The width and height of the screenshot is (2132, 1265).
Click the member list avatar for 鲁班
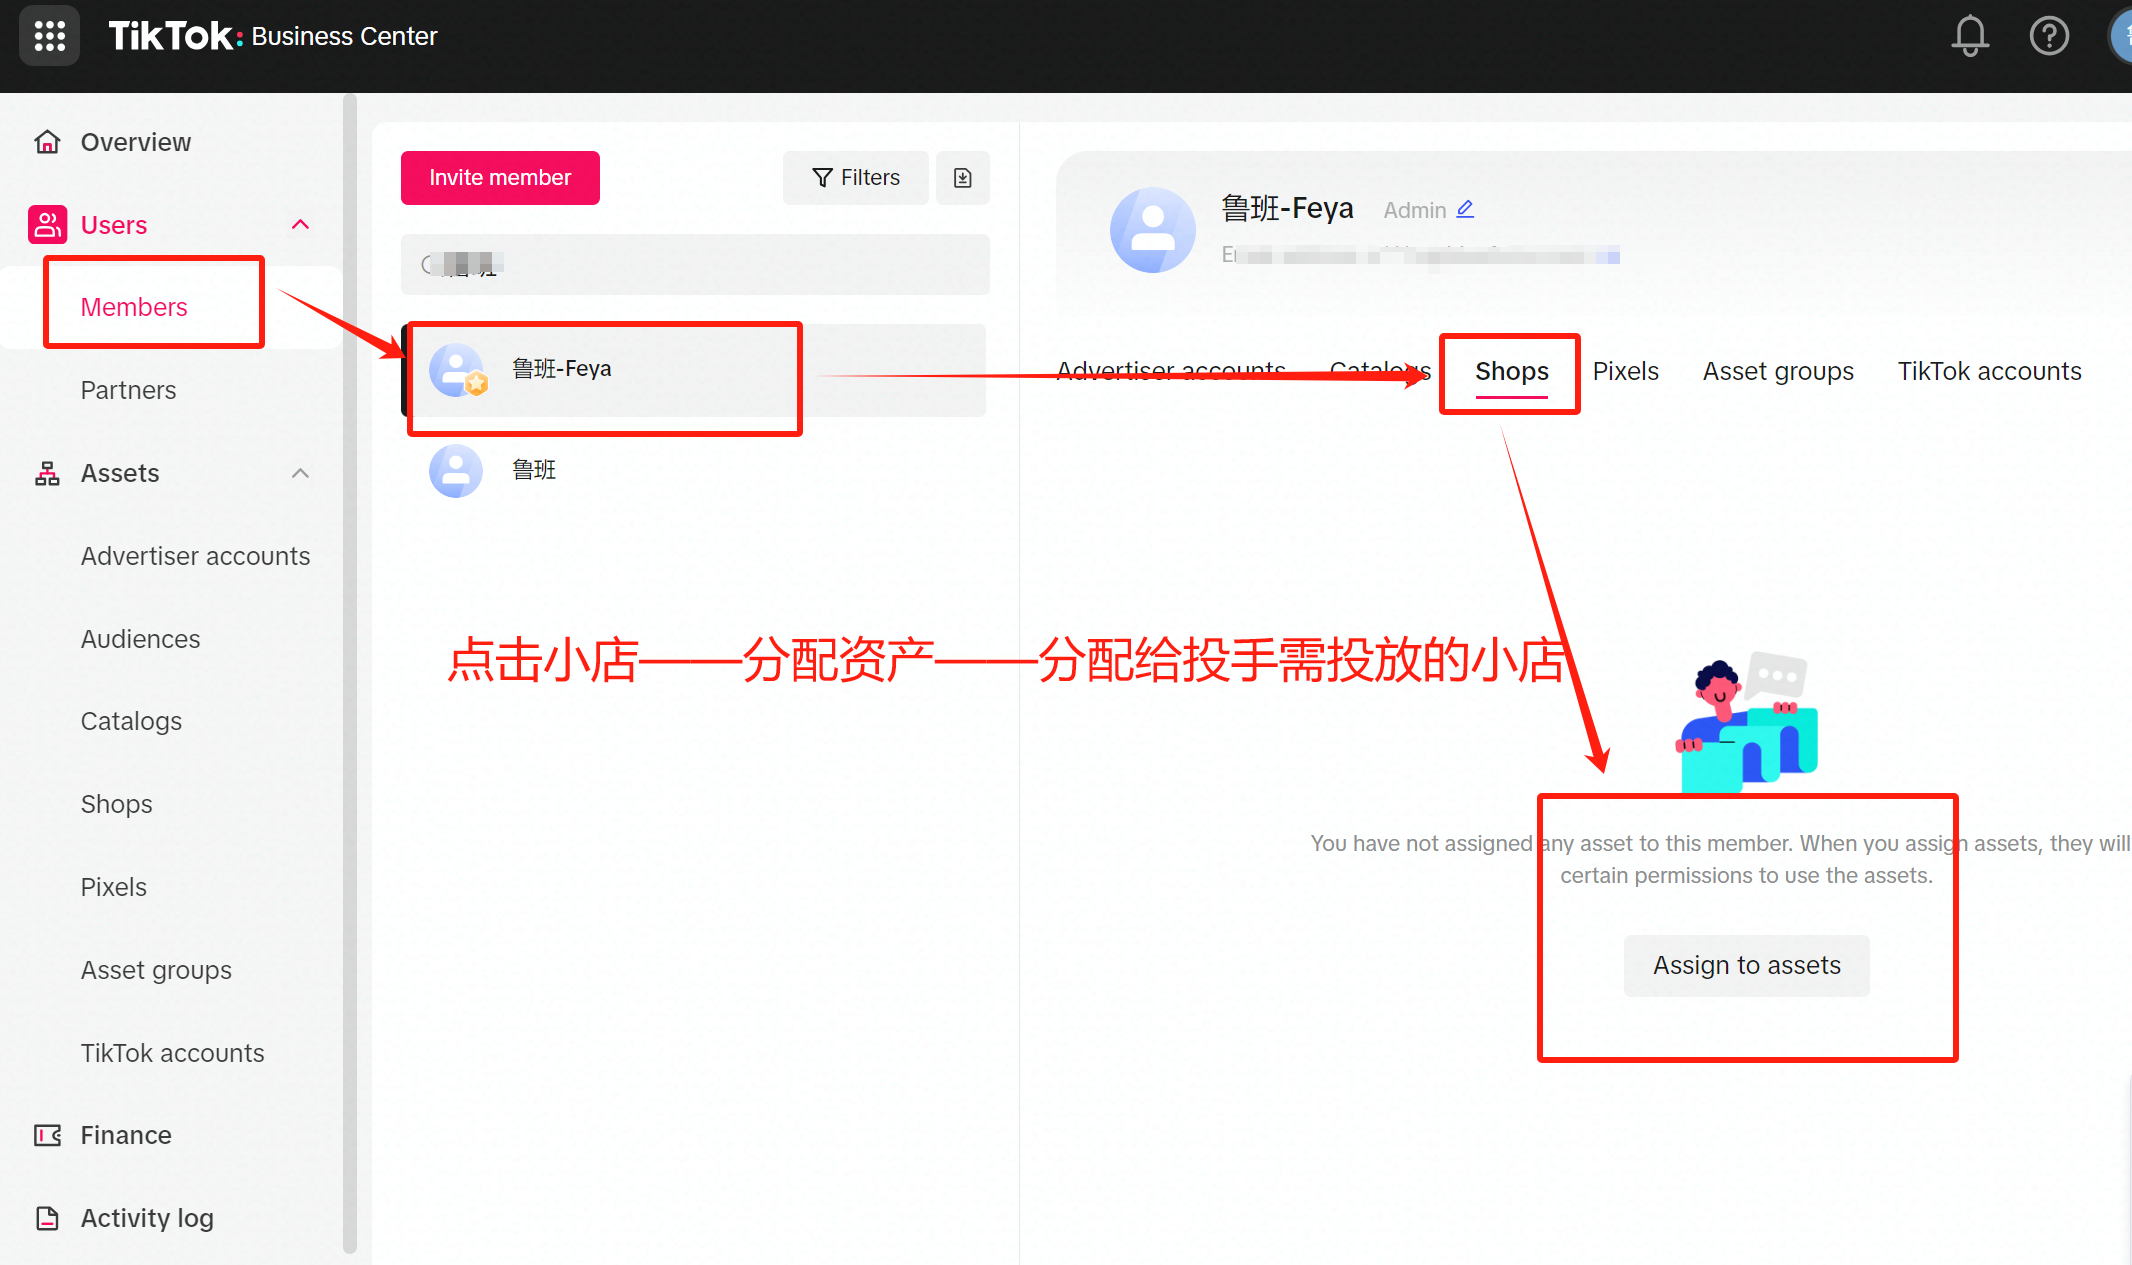click(456, 471)
